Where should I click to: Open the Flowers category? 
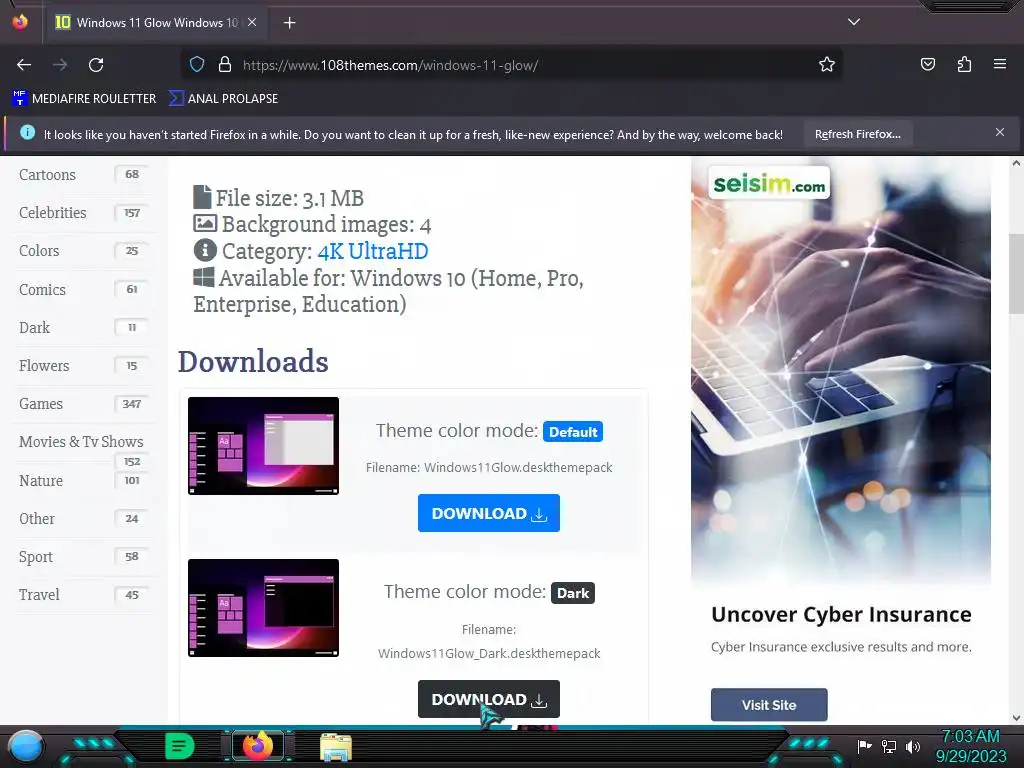44,366
